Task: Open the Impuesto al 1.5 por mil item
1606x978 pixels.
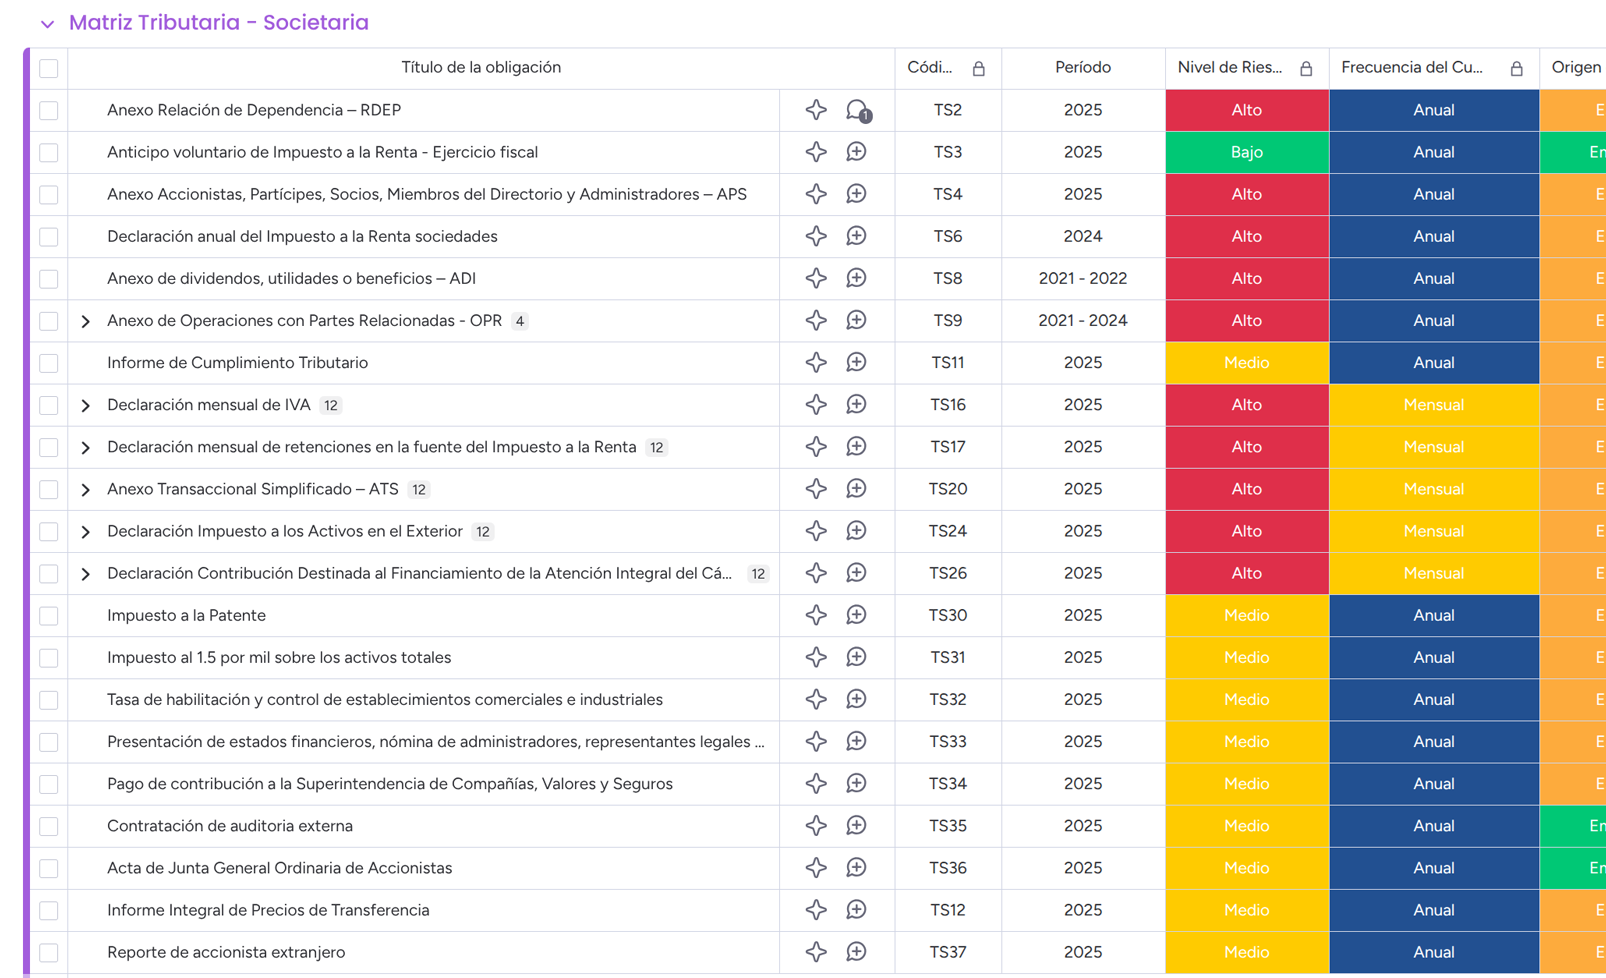Action: tap(279, 657)
